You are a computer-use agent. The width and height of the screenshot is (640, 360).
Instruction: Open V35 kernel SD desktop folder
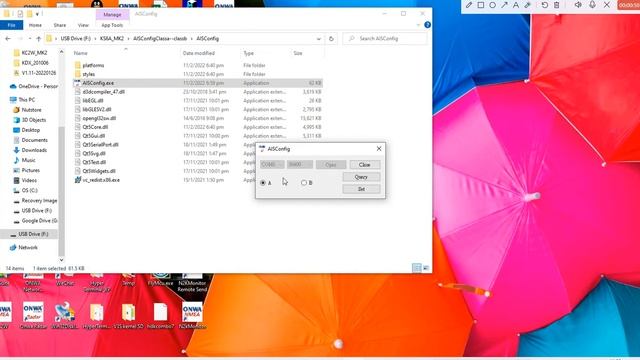pyautogui.click(x=128, y=316)
